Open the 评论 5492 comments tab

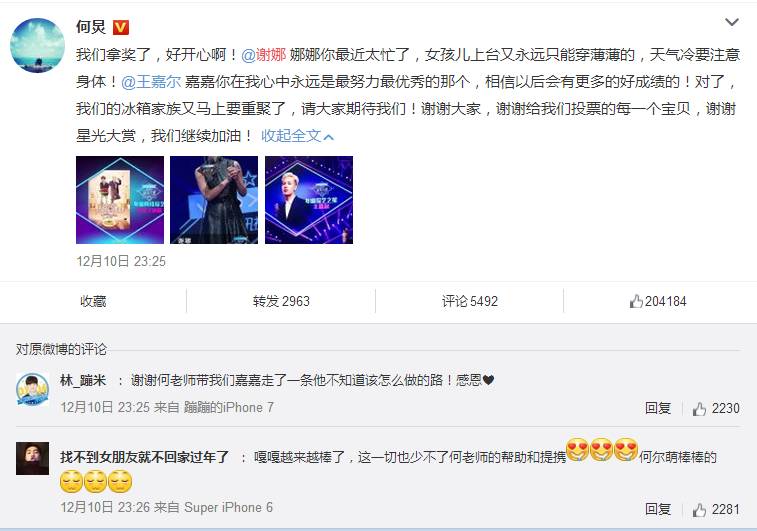pyautogui.click(x=469, y=301)
